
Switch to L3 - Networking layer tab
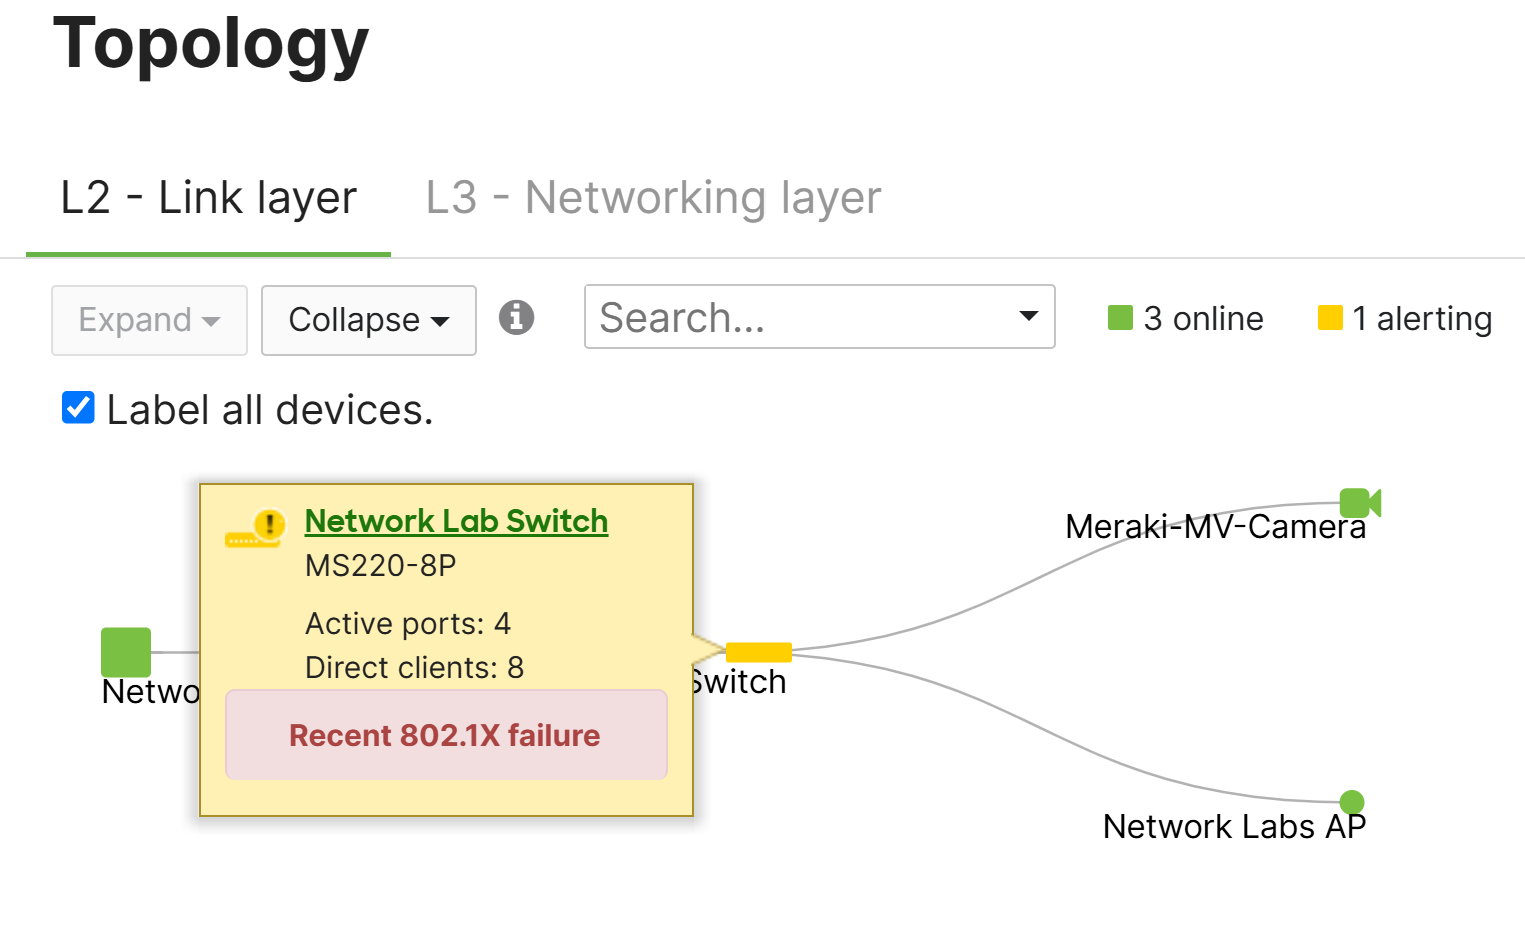click(654, 197)
